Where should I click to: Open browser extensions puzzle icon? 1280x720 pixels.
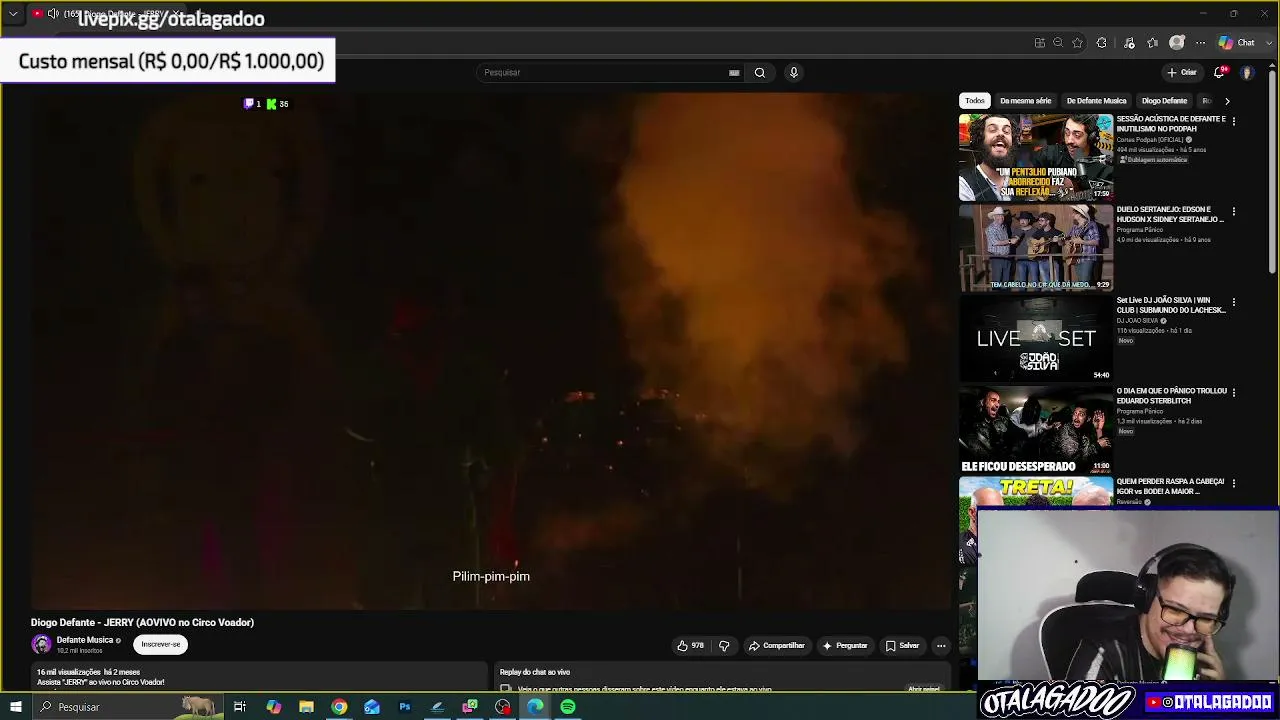1102,43
